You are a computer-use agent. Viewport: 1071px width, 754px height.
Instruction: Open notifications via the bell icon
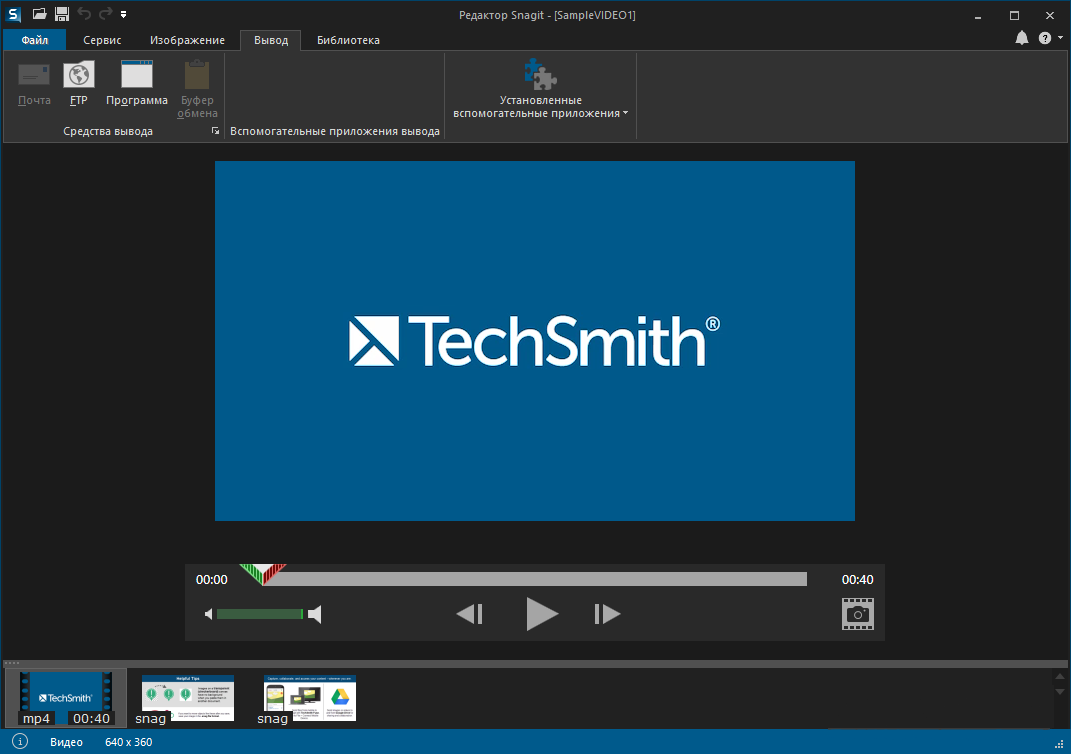pyautogui.click(x=1021, y=38)
